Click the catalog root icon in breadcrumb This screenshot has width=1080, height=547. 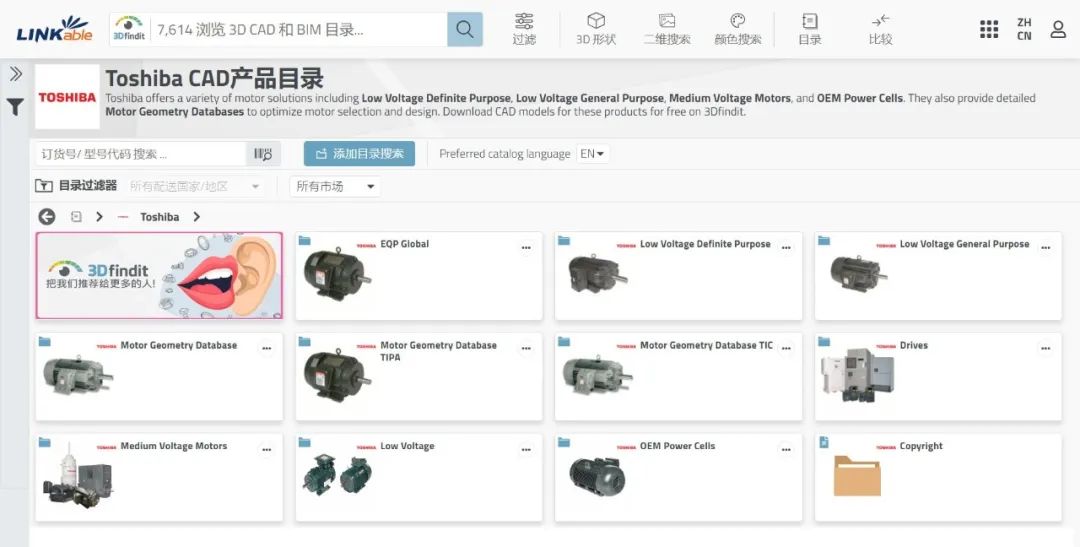[x=76, y=217]
